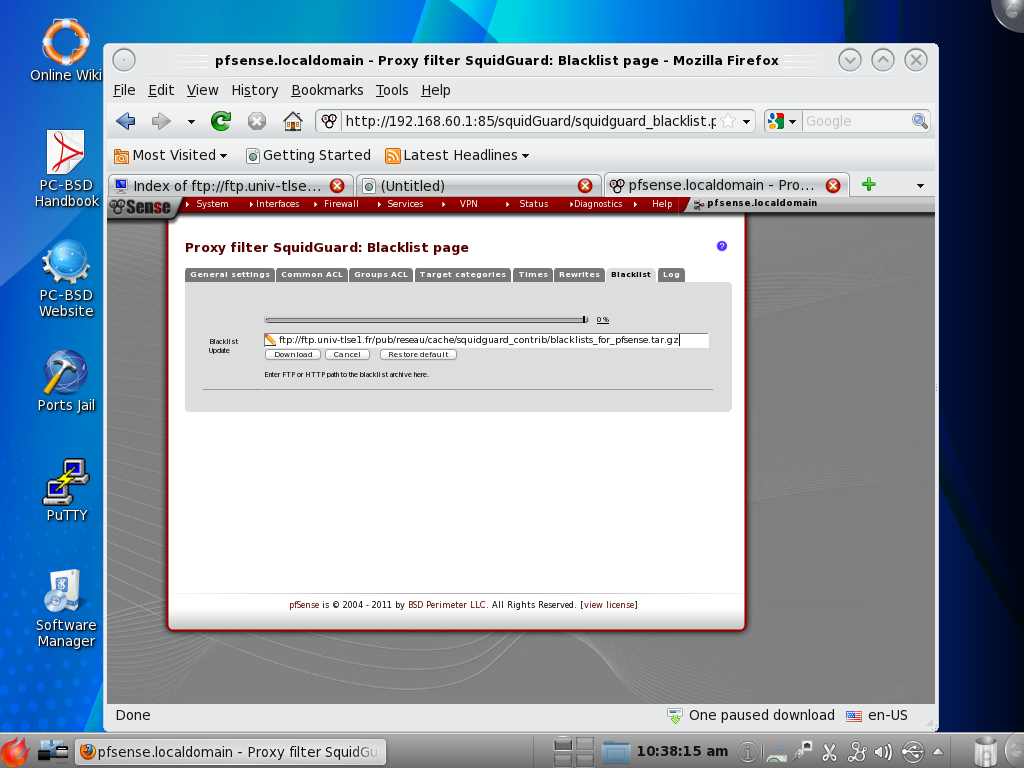
Task: Expand the hidden tray icons arrow
Action: [x=938, y=752]
